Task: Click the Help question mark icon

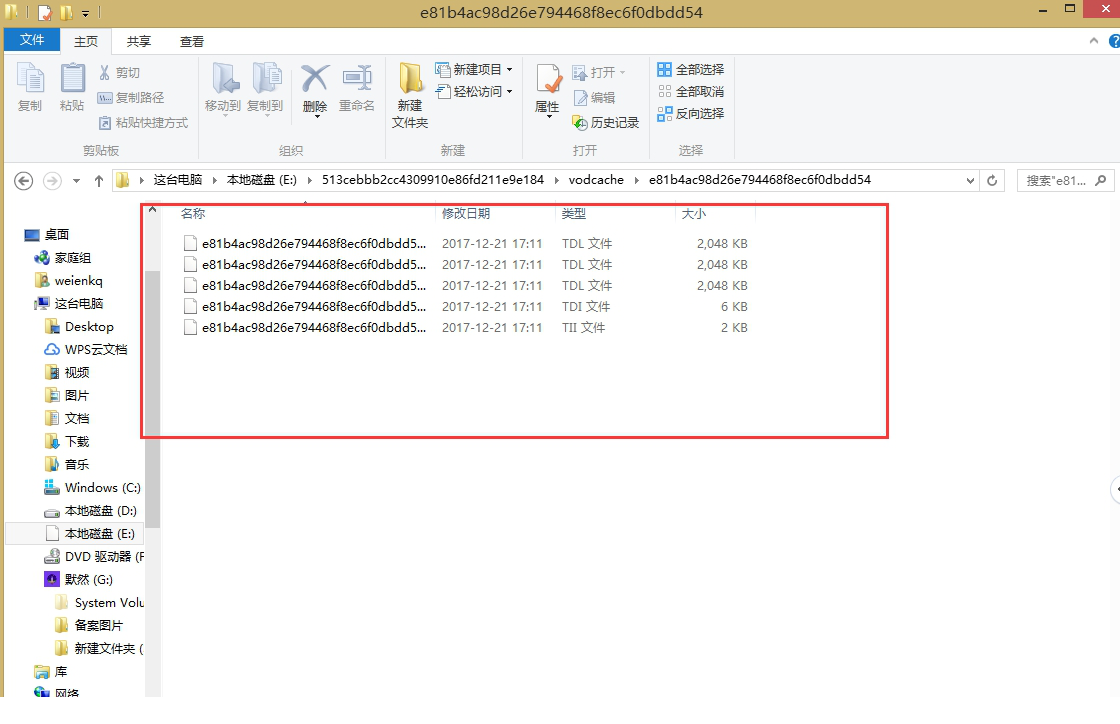Action: [1114, 41]
